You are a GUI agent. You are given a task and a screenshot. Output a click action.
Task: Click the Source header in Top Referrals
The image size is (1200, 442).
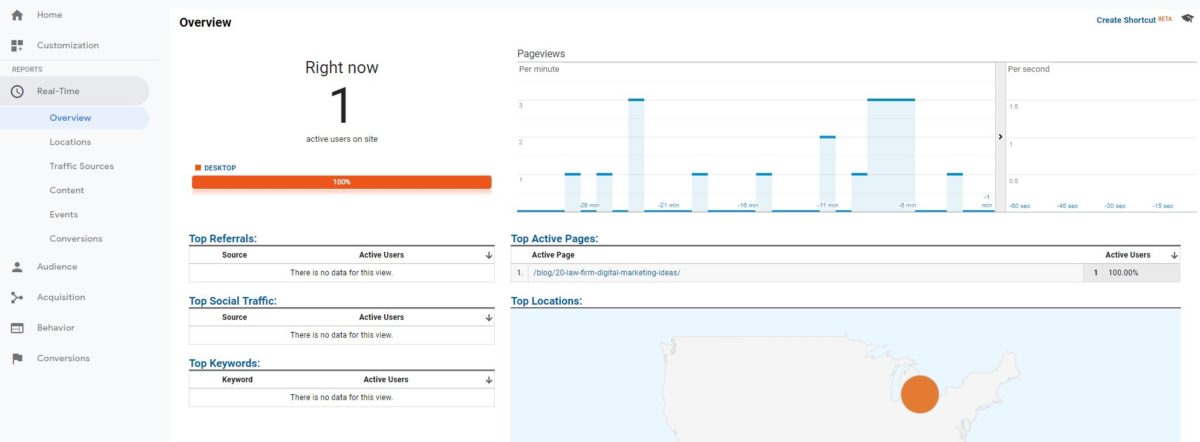[235, 255]
